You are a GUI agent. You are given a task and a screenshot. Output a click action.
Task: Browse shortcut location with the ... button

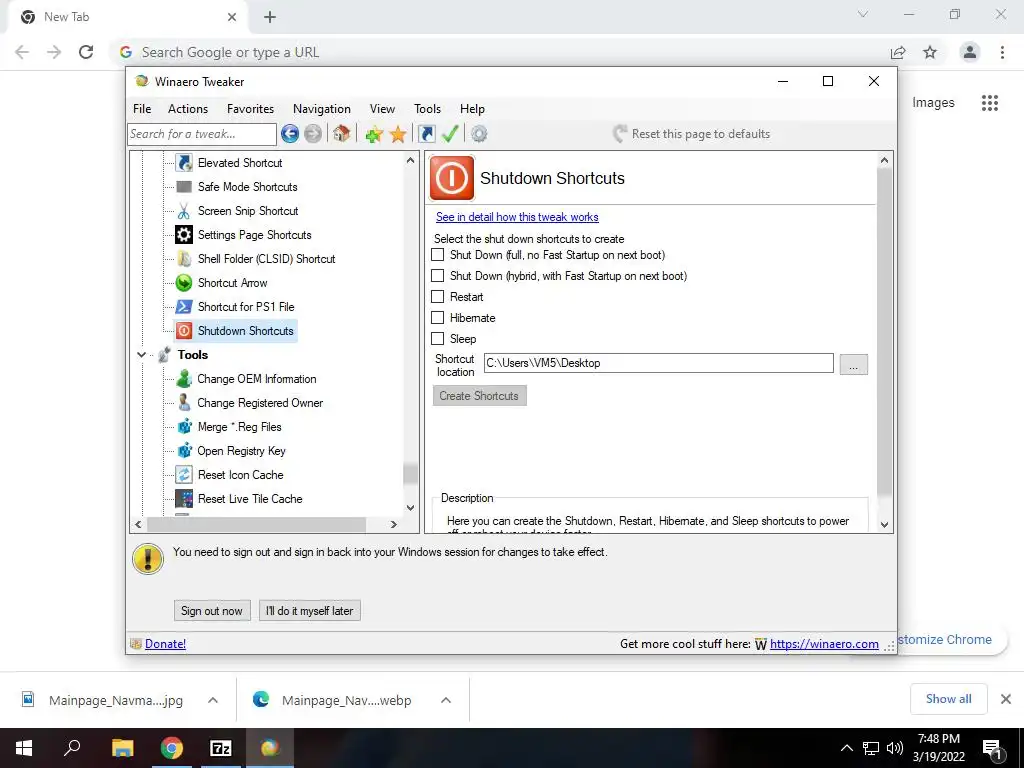pyautogui.click(x=853, y=364)
